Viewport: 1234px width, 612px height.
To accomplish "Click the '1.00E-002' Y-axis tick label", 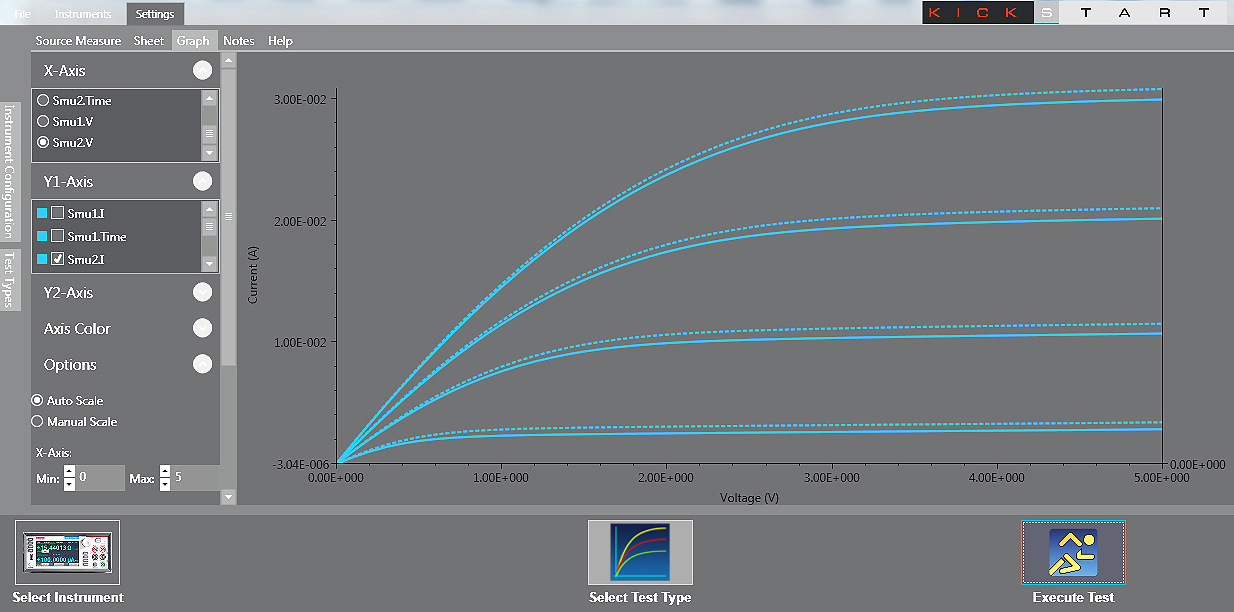I will click(x=298, y=341).
